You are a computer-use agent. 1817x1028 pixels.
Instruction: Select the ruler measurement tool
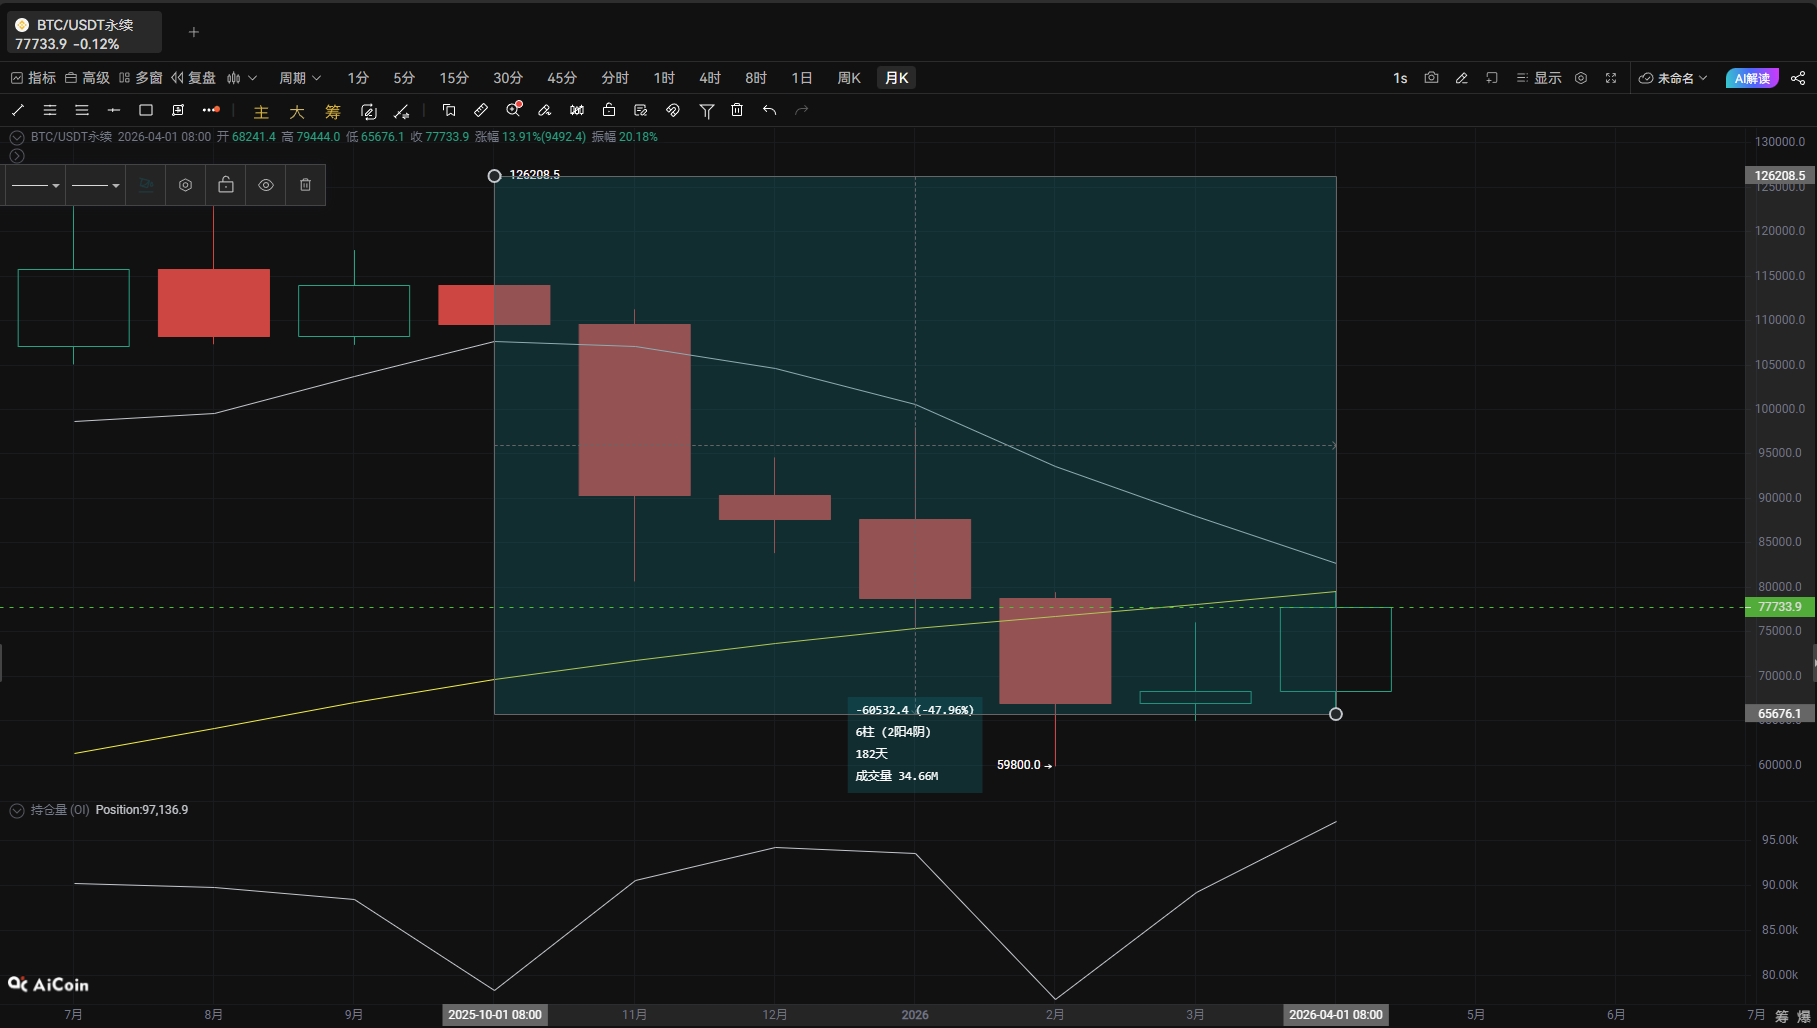click(x=481, y=110)
